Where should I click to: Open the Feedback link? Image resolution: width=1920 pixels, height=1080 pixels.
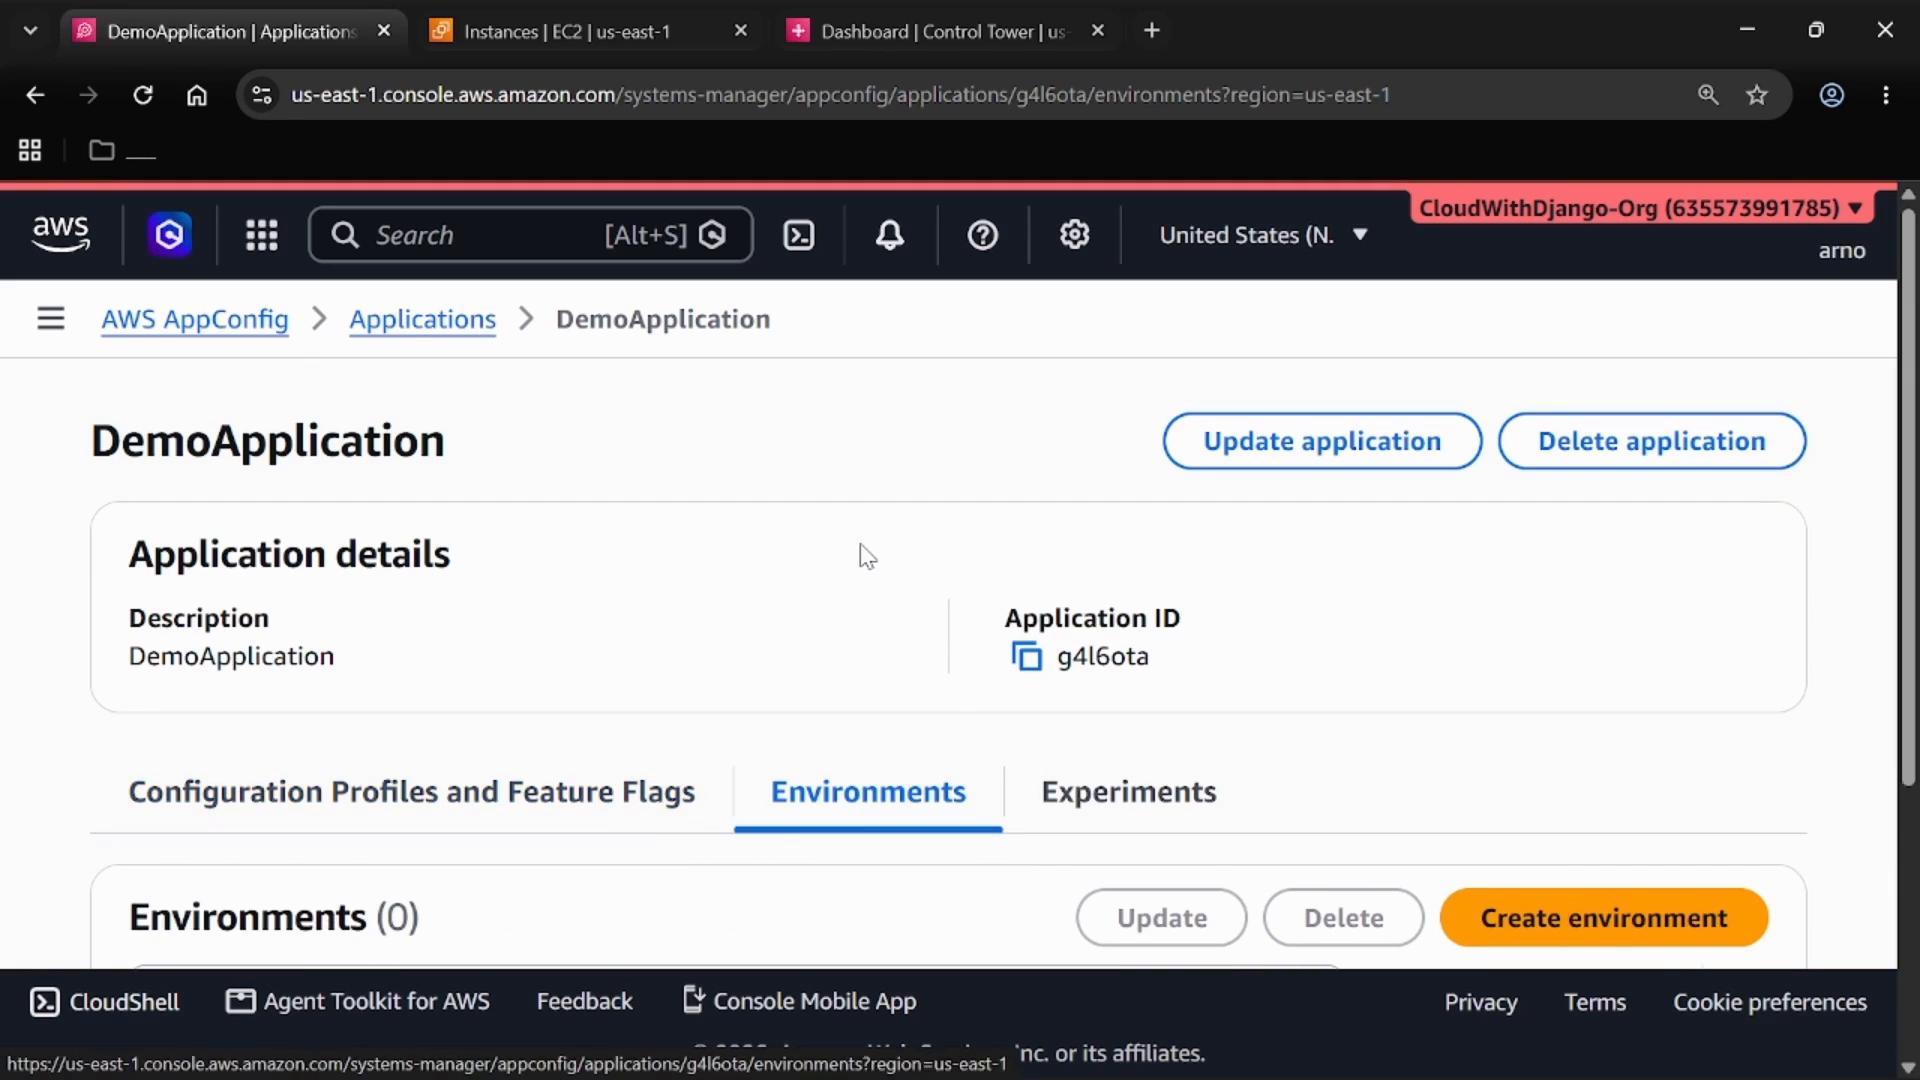point(585,1002)
